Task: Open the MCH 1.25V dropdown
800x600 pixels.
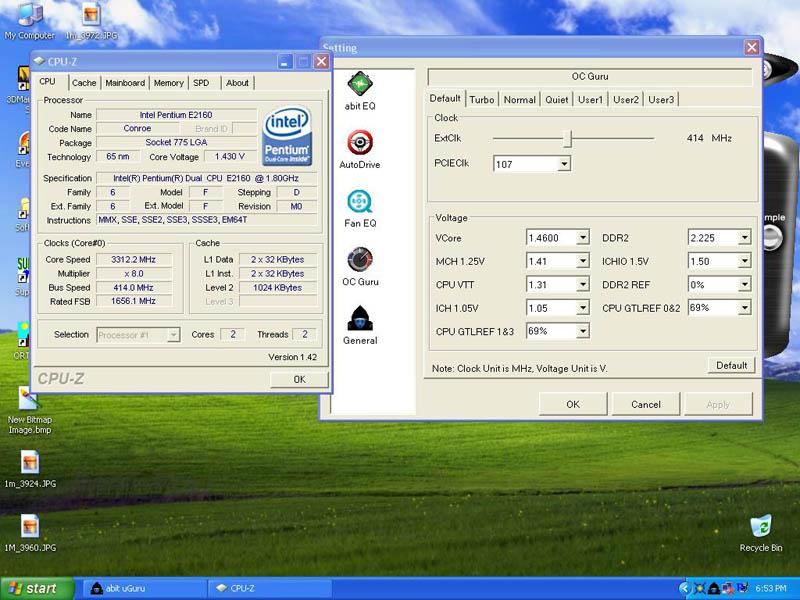Action: click(583, 261)
